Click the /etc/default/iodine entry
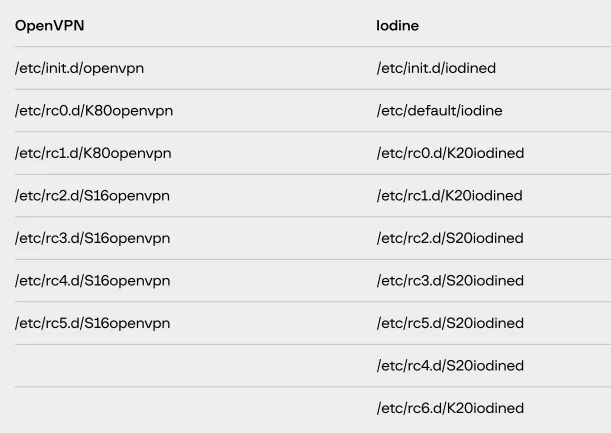This screenshot has height=433, width=611. pyautogui.click(x=439, y=111)
